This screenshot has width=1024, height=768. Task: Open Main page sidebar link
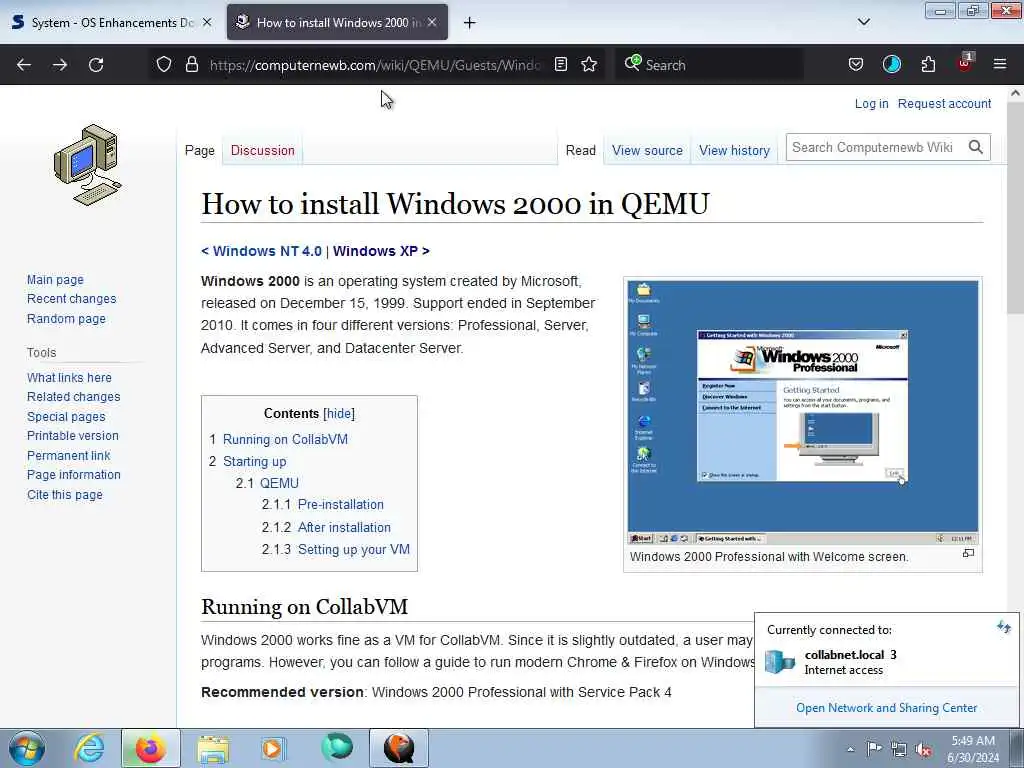coord(55,280)
